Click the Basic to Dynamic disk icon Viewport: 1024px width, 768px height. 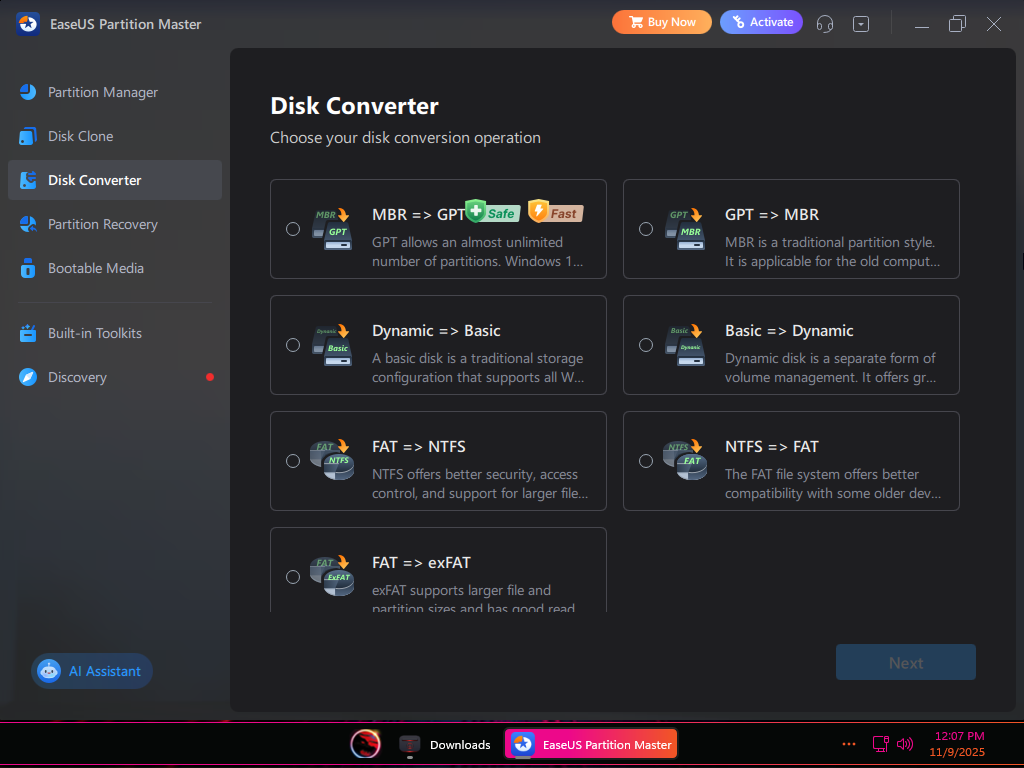click(684, 345)
